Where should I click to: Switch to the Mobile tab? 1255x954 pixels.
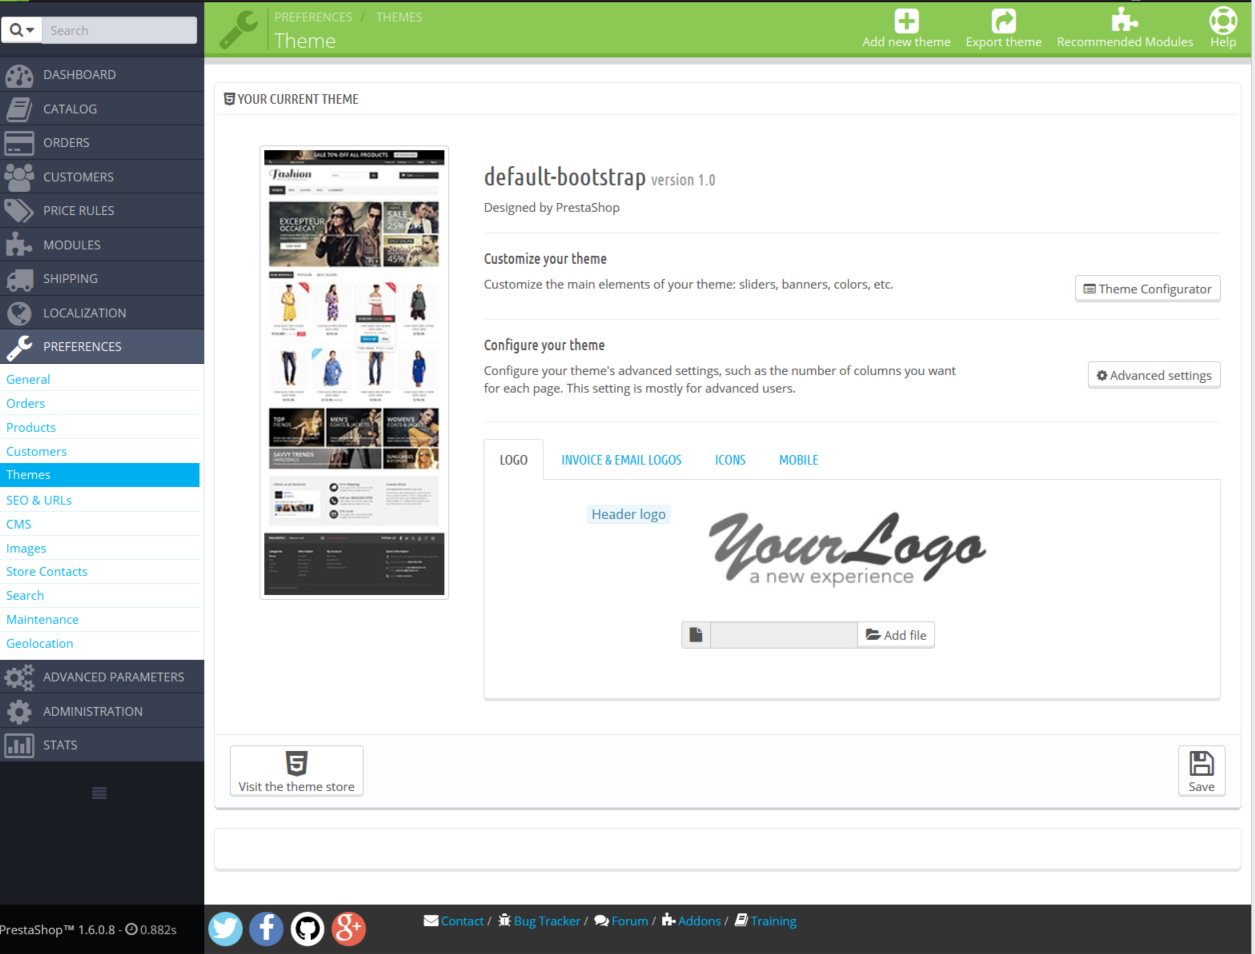point(798,460)
